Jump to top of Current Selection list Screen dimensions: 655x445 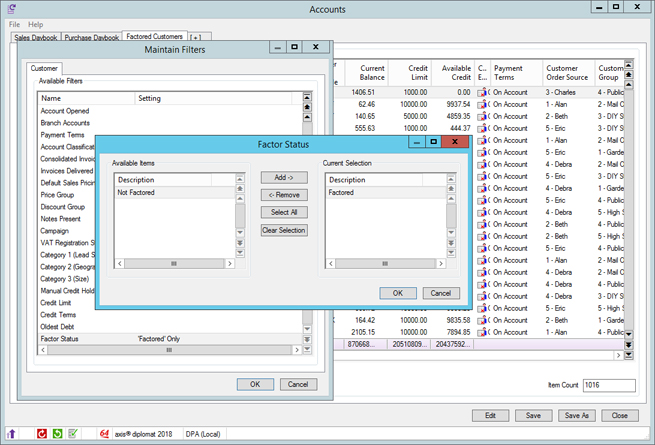click(x=451, y=179)
